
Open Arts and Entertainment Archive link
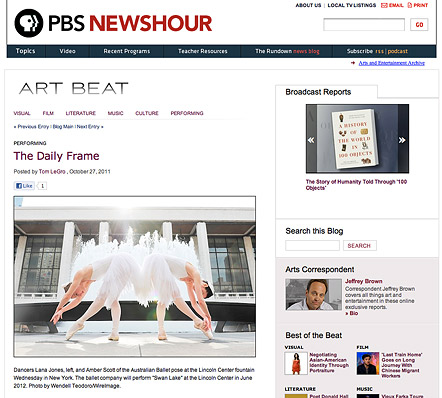[x=392, y=63]
